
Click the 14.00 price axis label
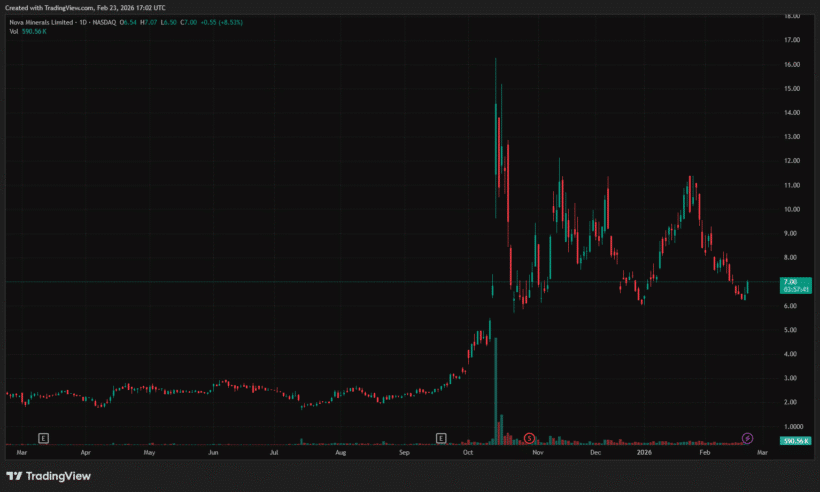[x=792, y=113]
